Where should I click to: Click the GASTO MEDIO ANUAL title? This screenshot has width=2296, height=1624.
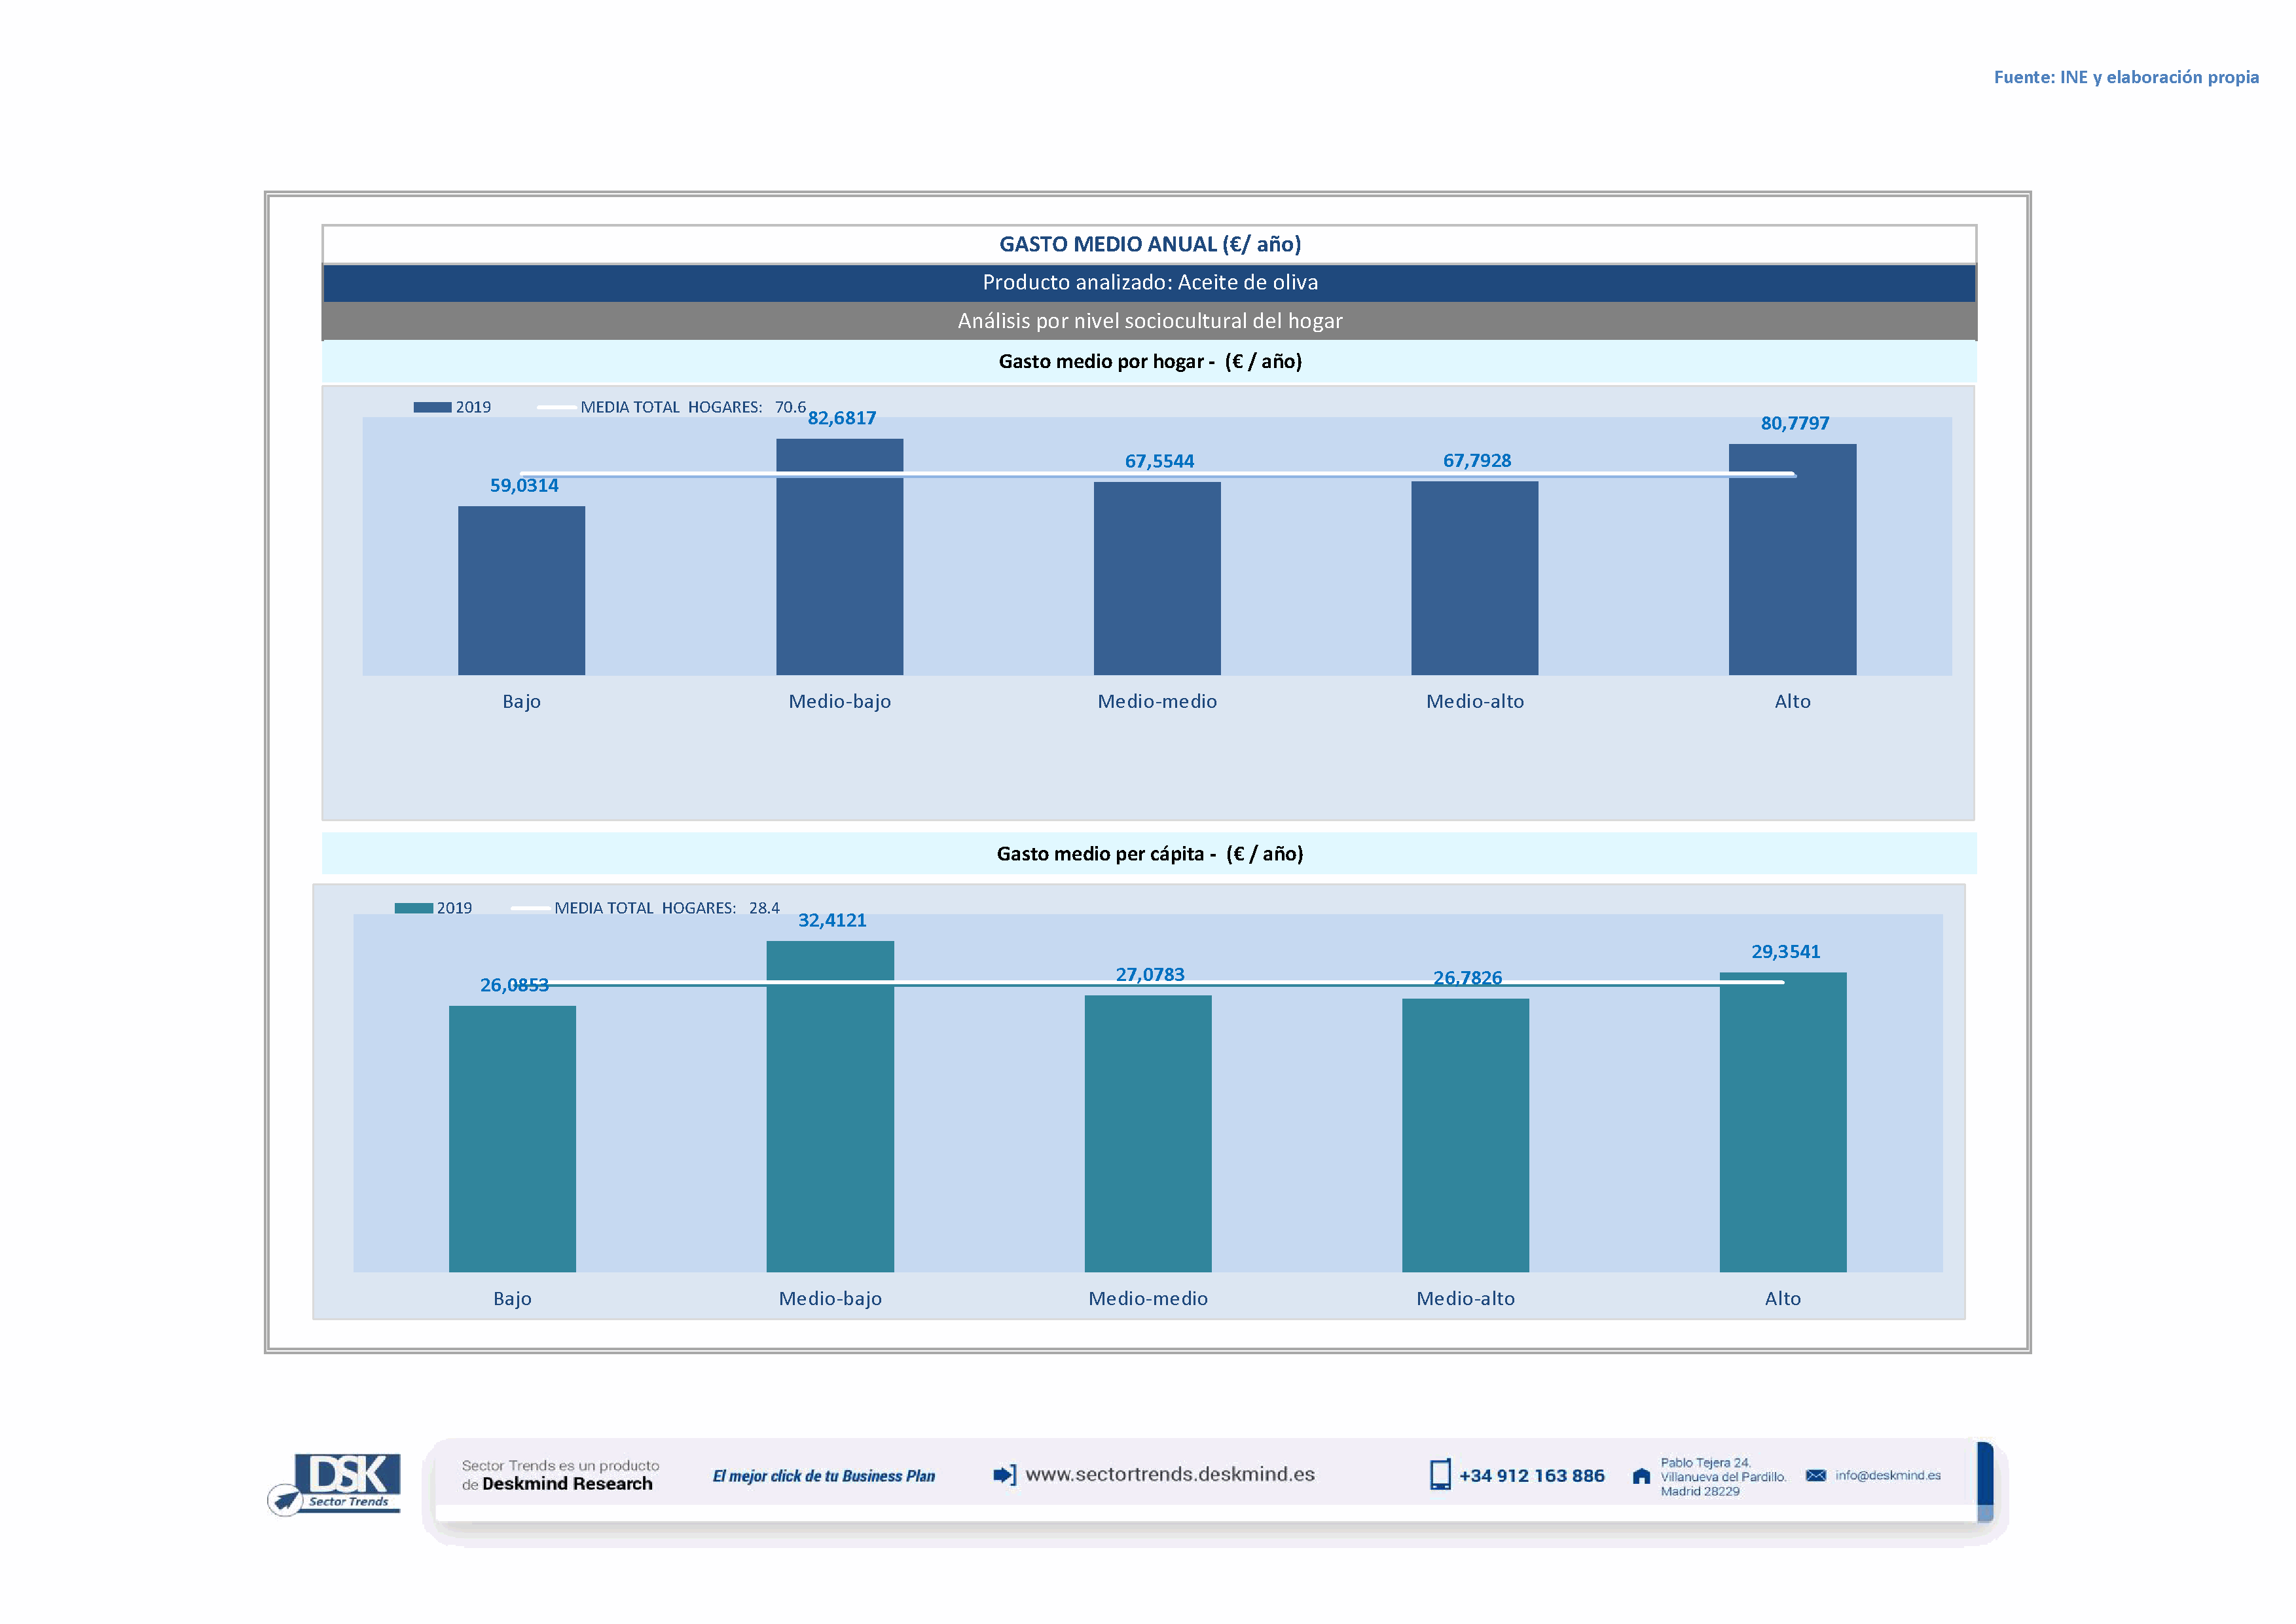(x=1149, y=244)
